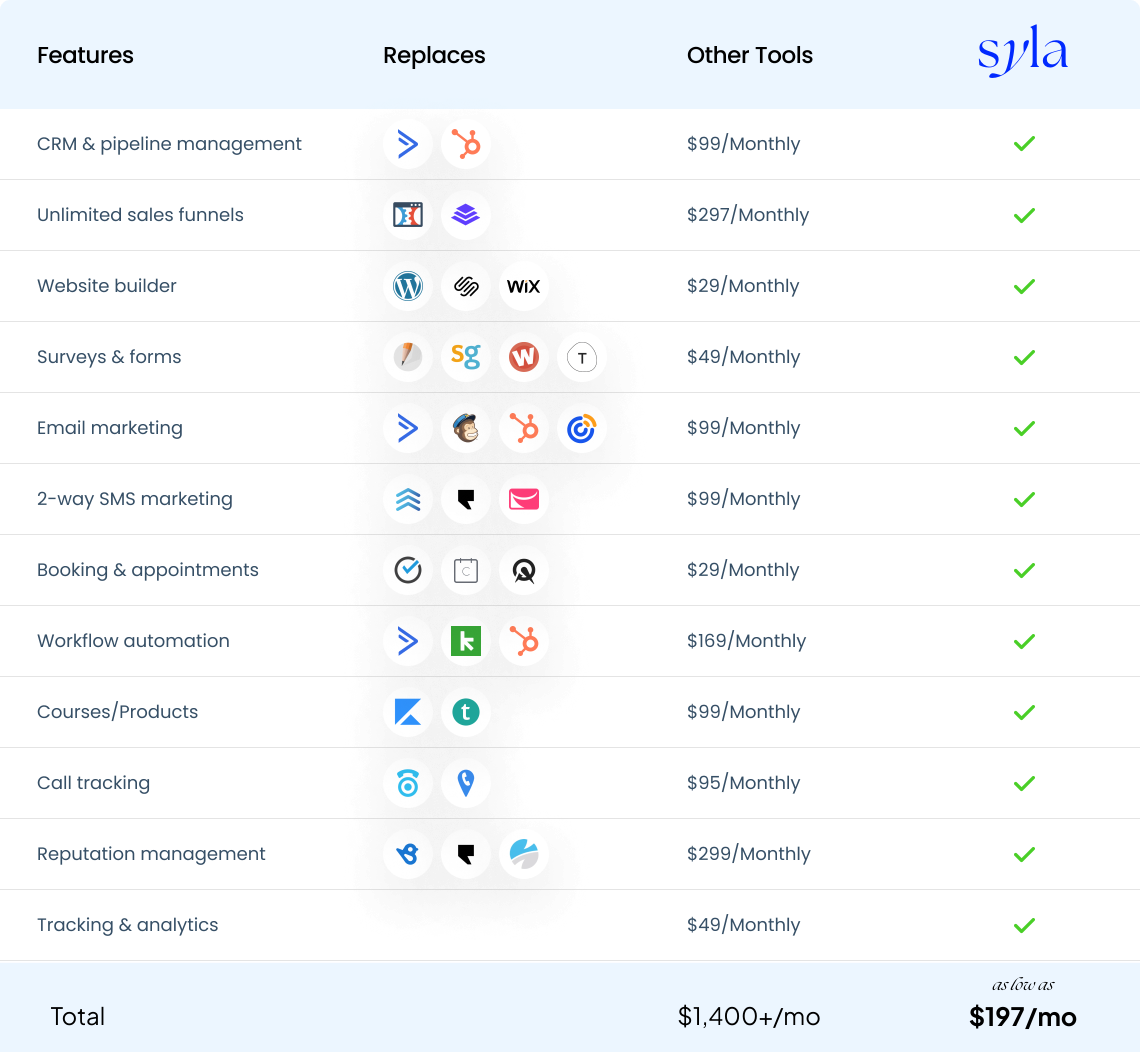Screen dimensions: 1140x1052
Task: Click the 'Reputation management' feature label
Action: pos(151,854)
